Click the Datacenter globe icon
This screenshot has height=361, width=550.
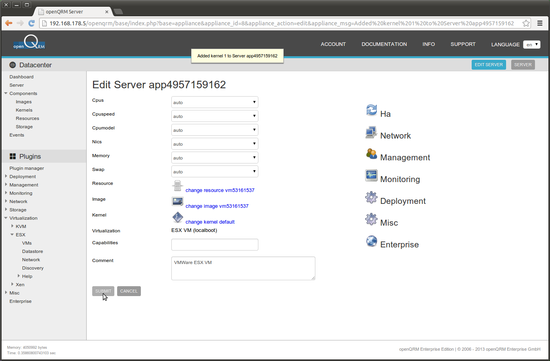[x=13, y=65]
